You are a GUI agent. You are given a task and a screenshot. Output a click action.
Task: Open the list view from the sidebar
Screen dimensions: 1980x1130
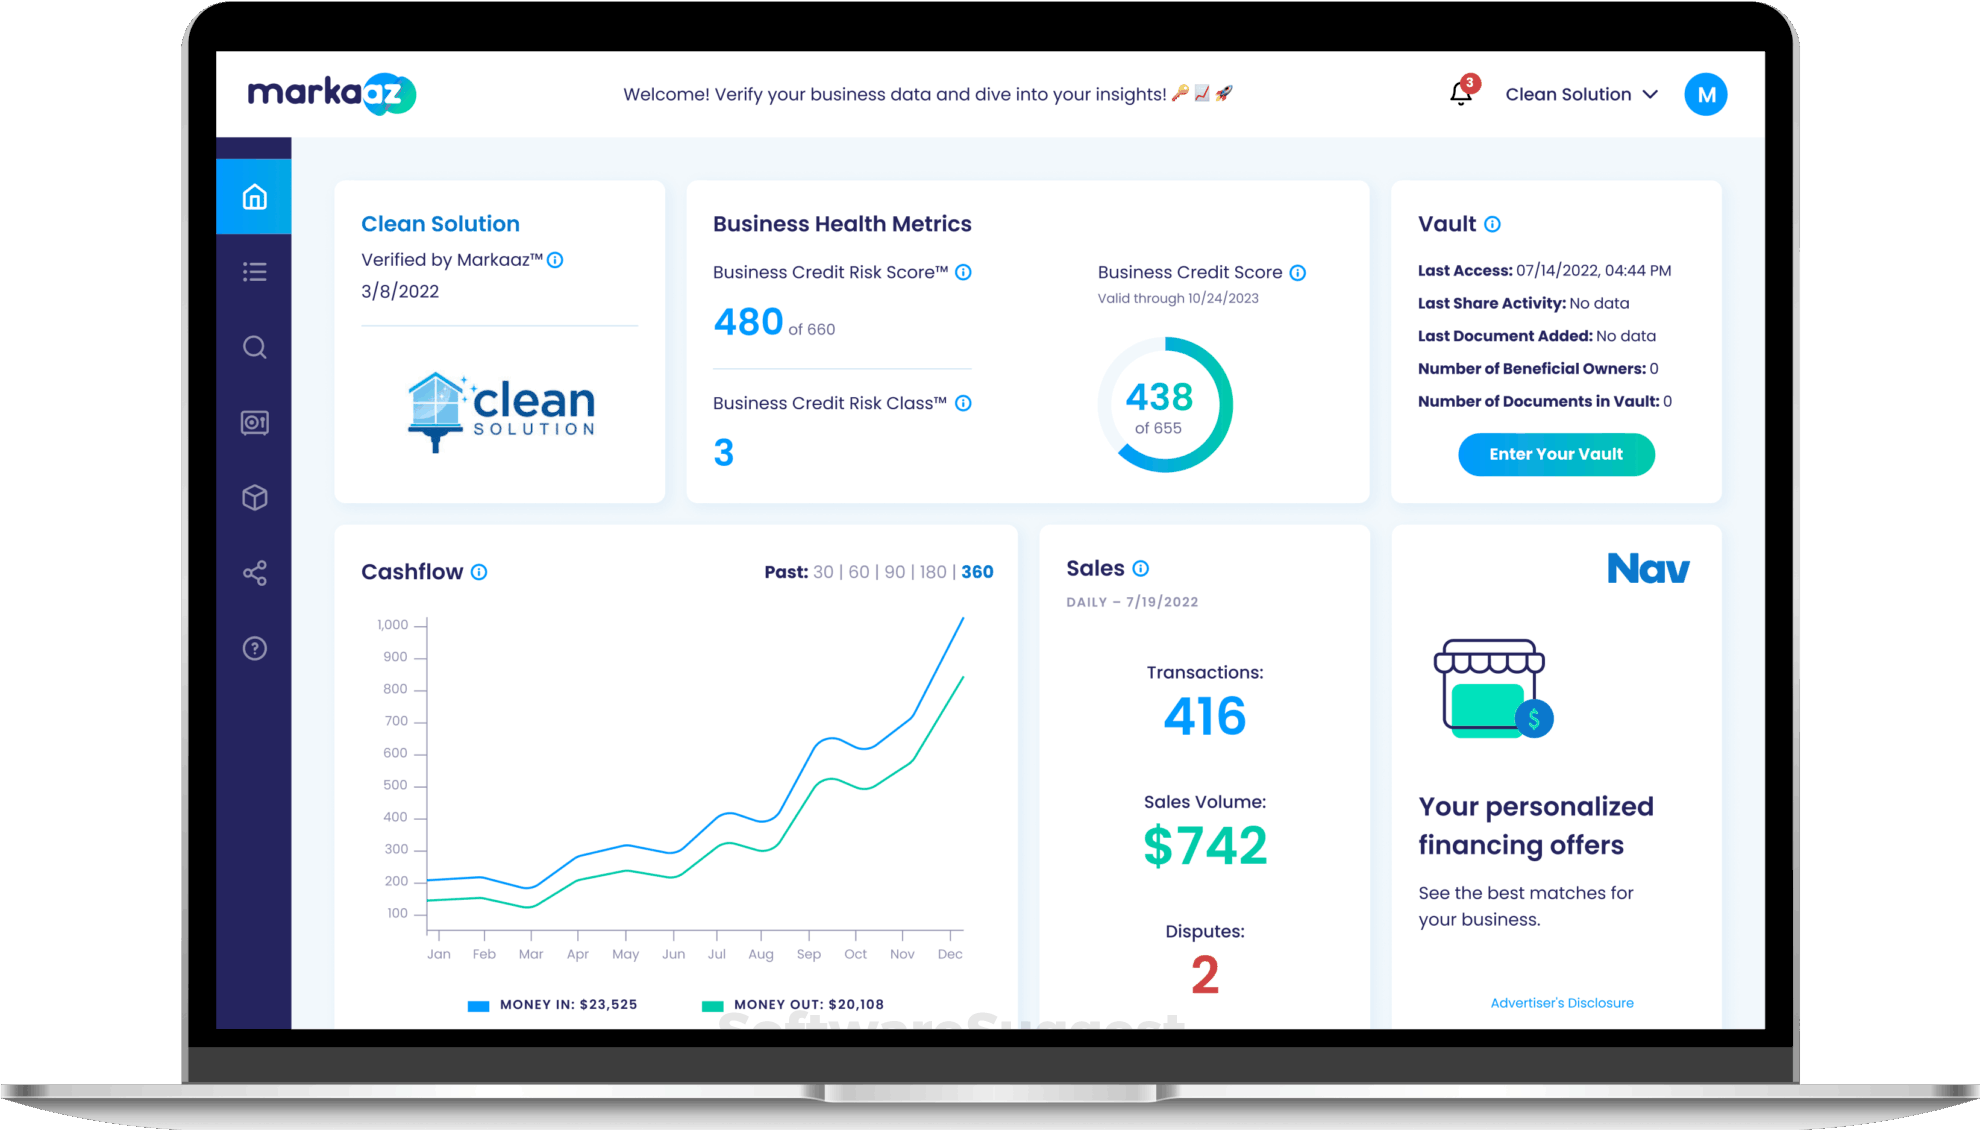point(254,271)
